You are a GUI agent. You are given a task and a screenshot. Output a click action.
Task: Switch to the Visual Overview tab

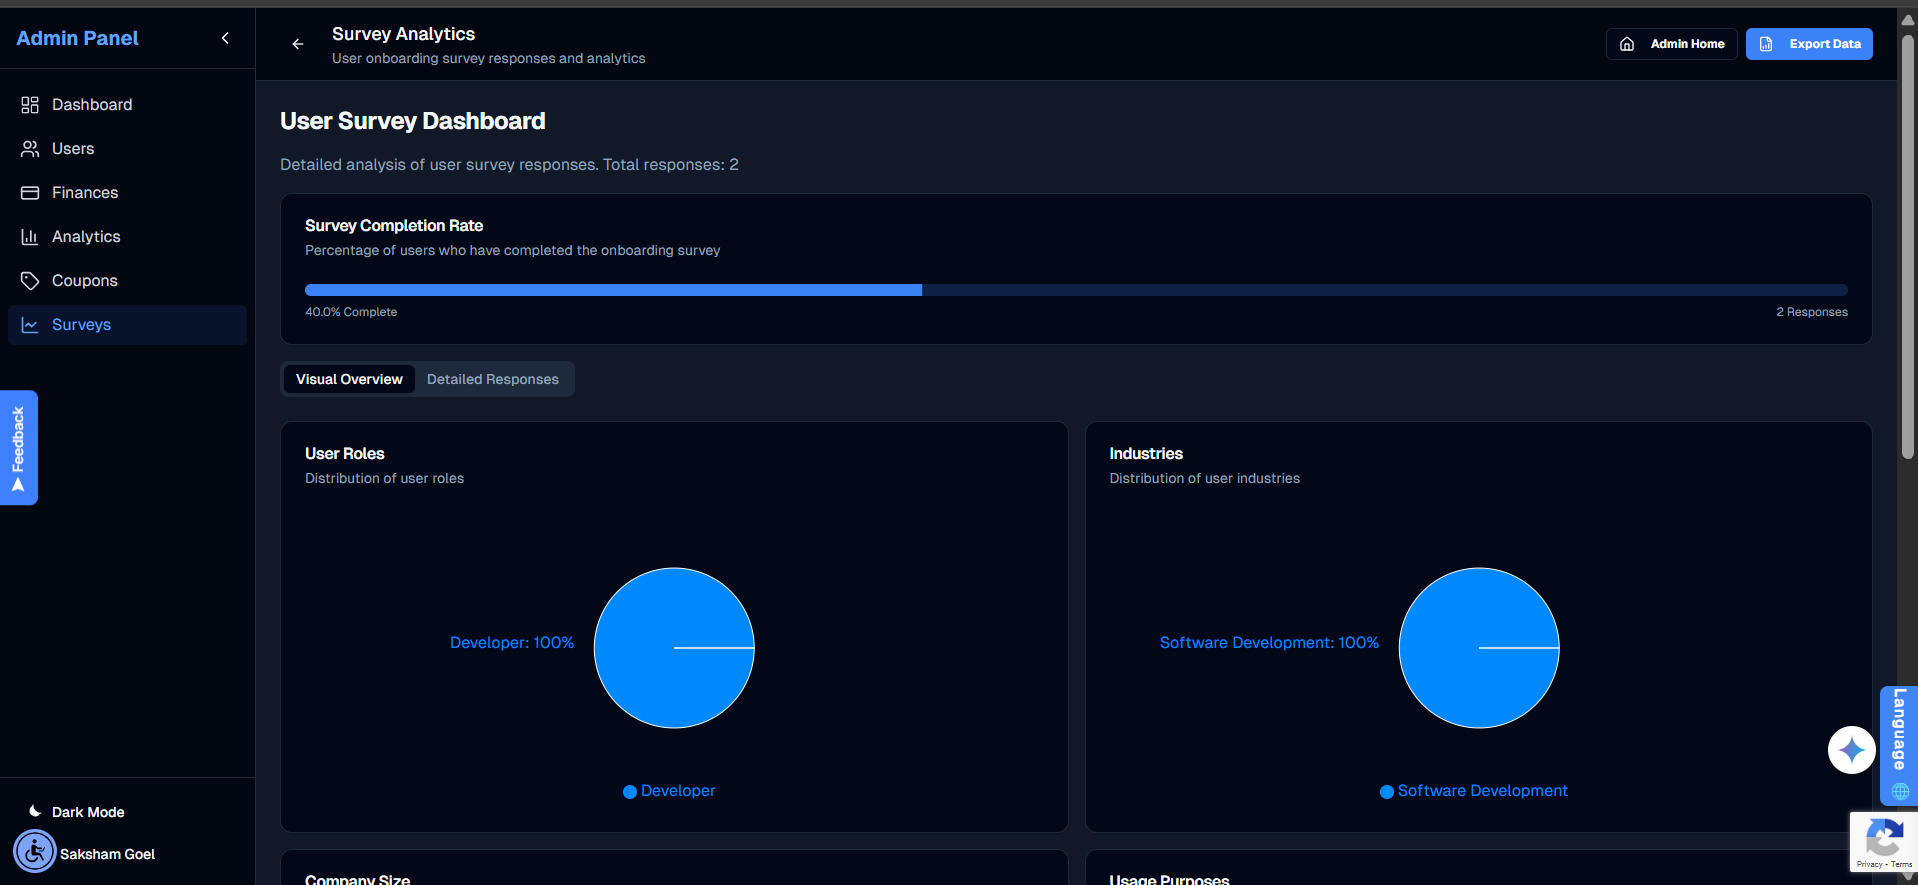click(x=349, y=379)
